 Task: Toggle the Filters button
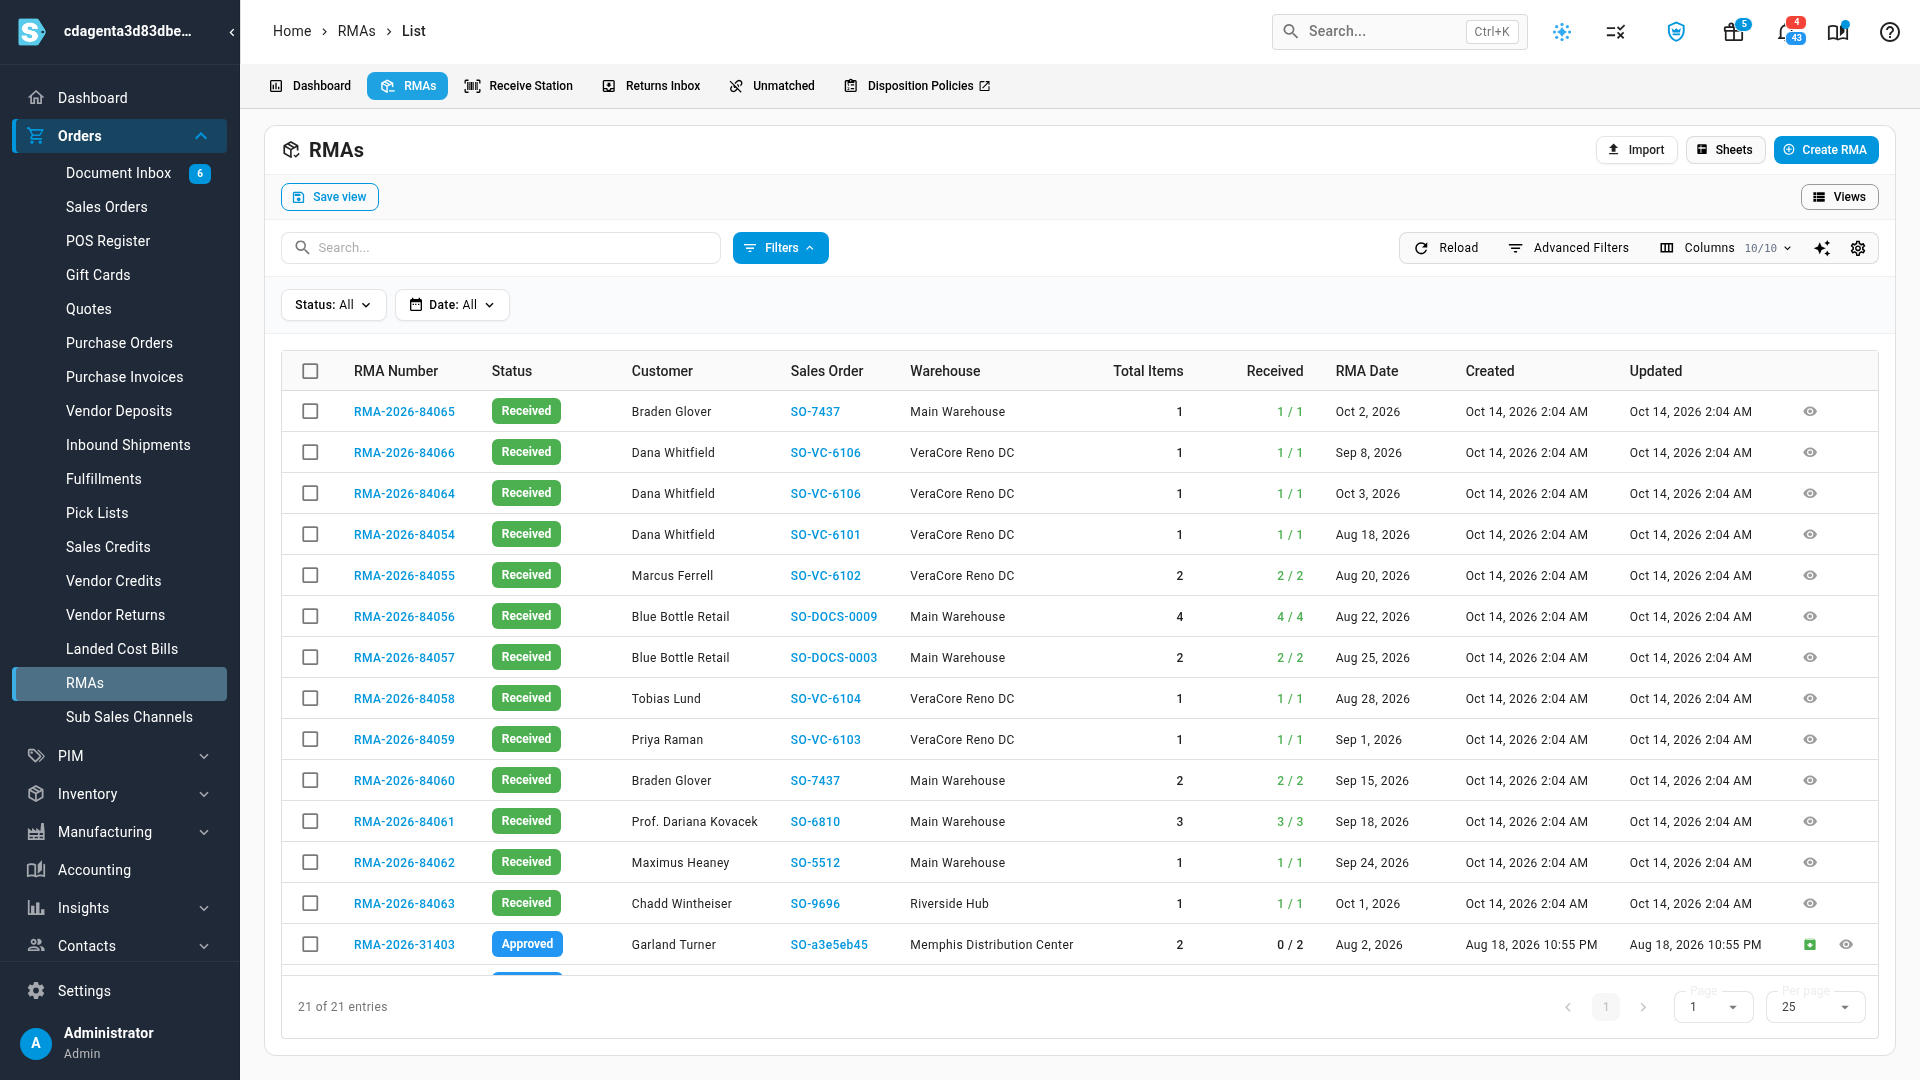781,248
